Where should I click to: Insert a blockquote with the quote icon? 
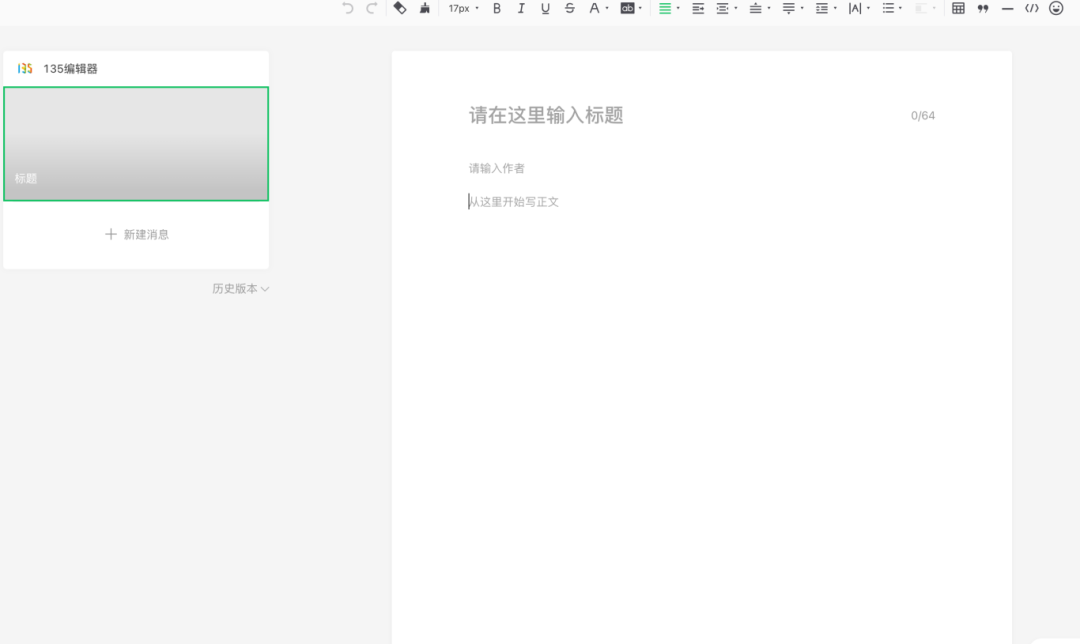[983, 8]
